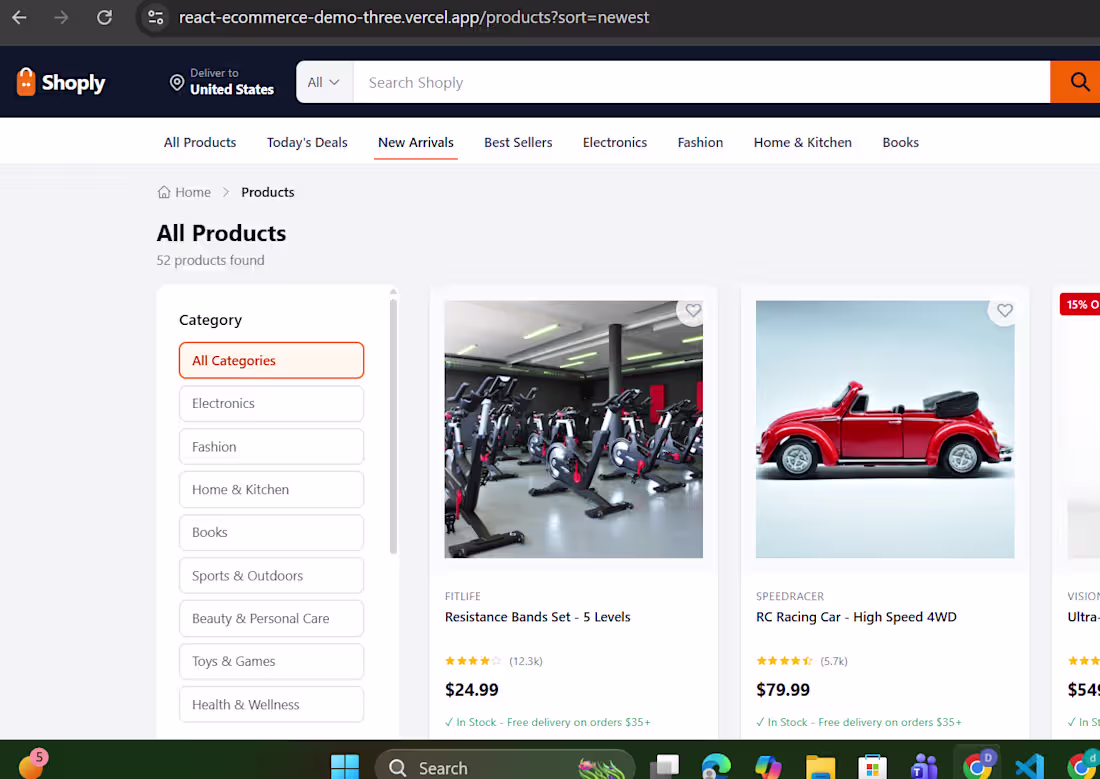Click the Home icon in the breadcrumb
Image resolution: width=1100 pixels, height=779 pixels.
(x=163, y=191)
